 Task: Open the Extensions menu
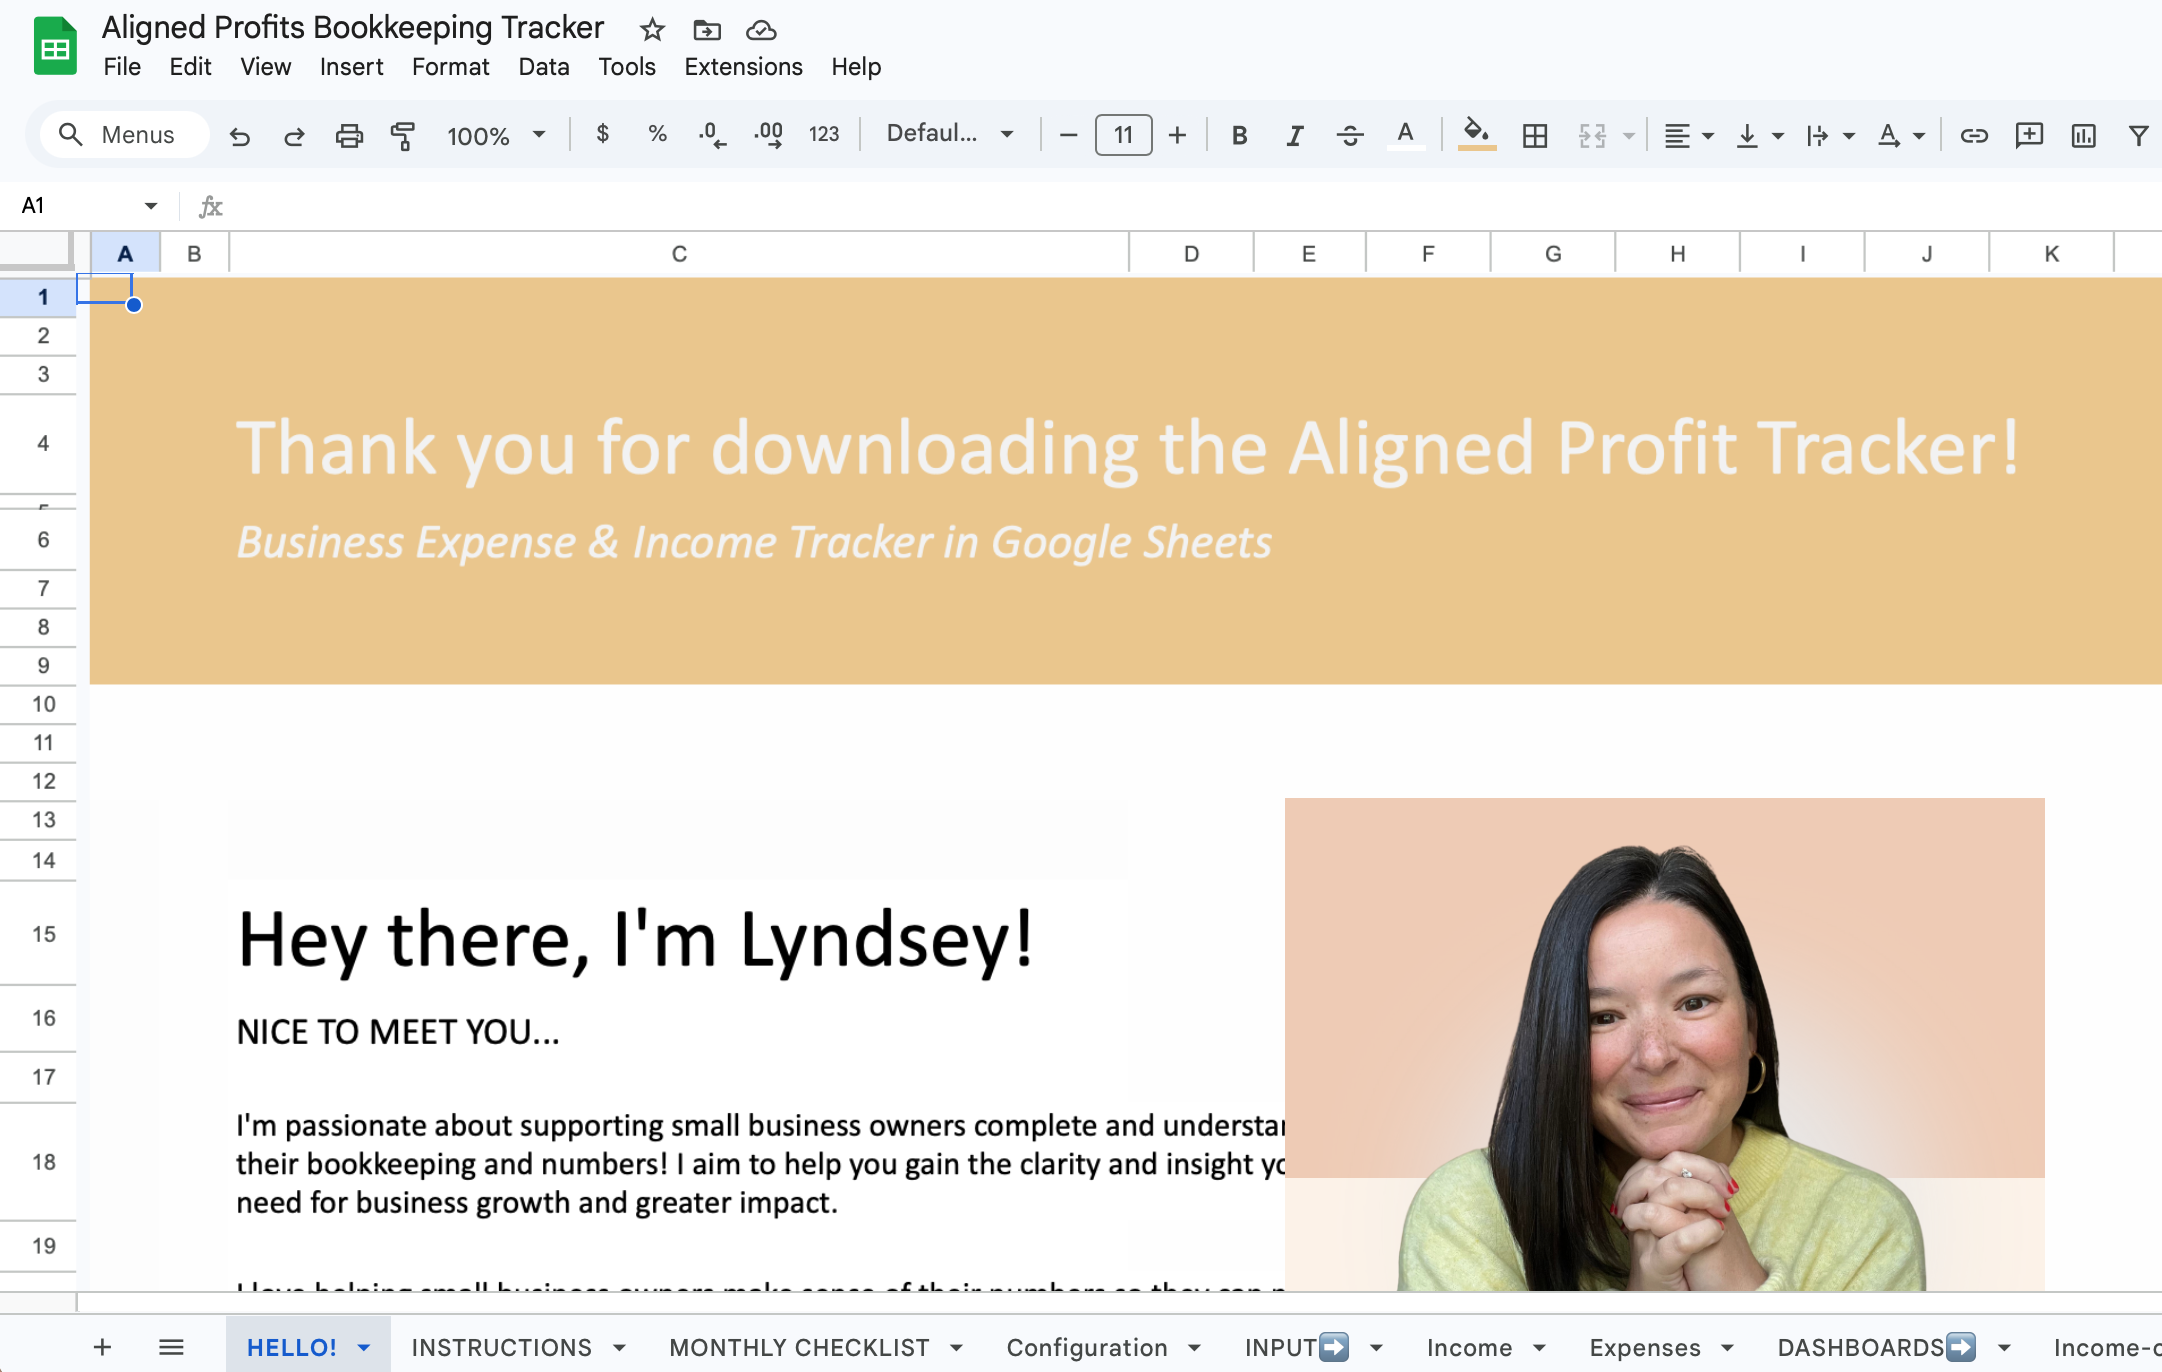pyautogui.click(x=743, y=67)
